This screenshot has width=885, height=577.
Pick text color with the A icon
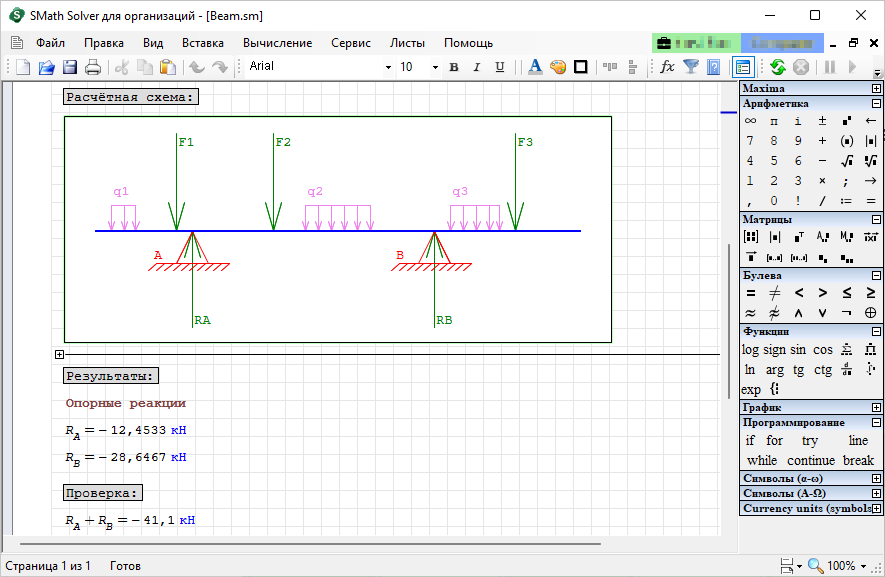535,67
